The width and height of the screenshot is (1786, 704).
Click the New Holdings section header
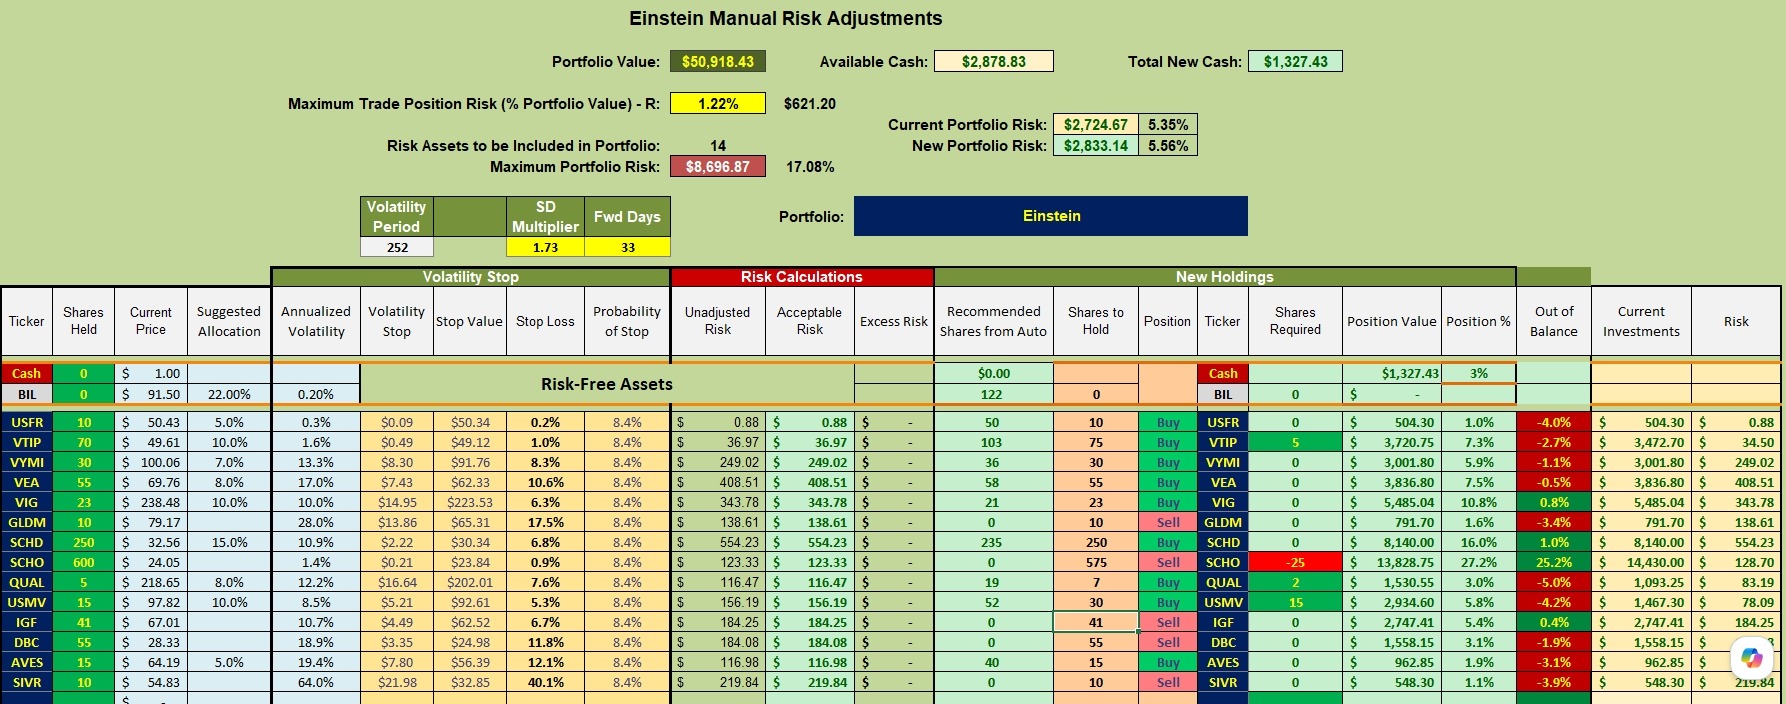1225,277
